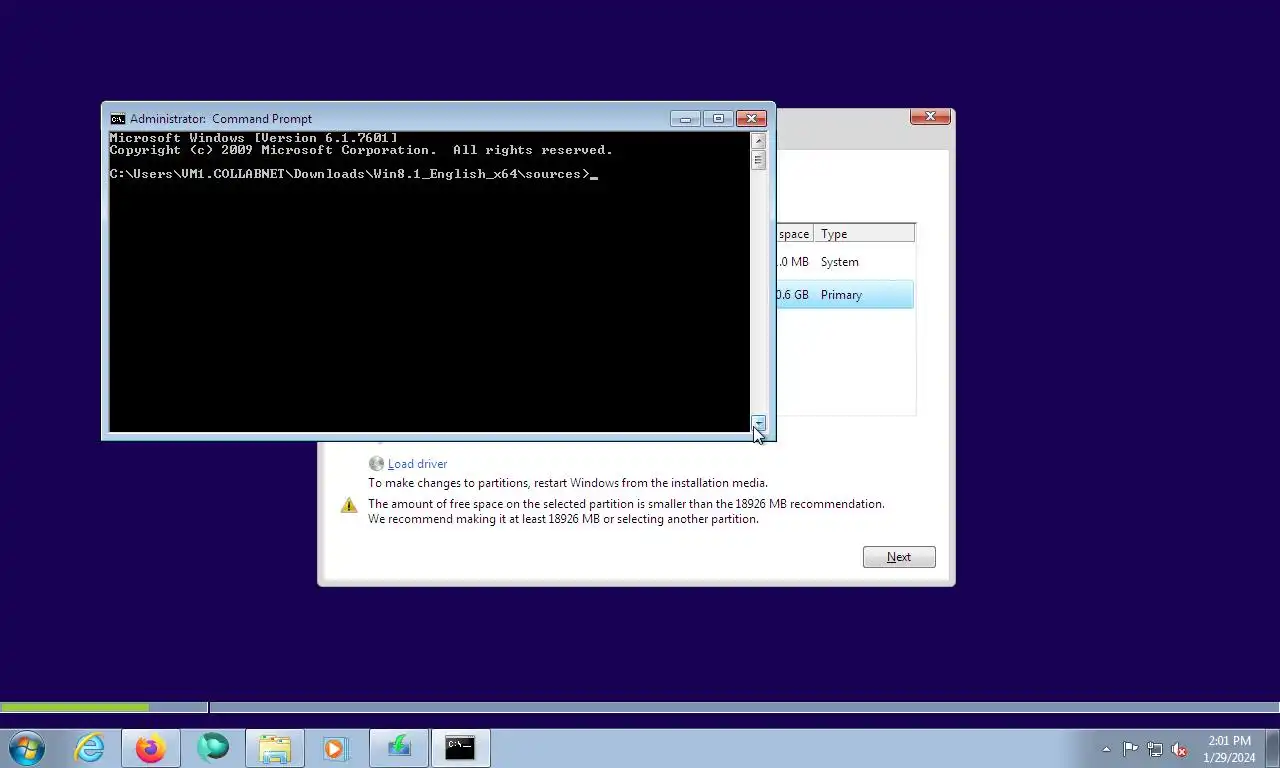Click the Load driver disc icon
The height and width of the screenshot is (768, 1280).
tap(376, 464)
